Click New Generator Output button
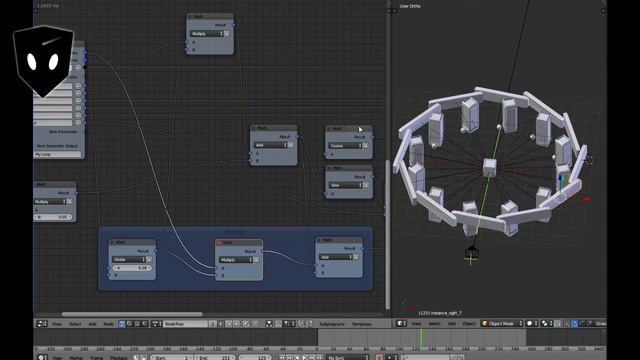 click(58, 146)
